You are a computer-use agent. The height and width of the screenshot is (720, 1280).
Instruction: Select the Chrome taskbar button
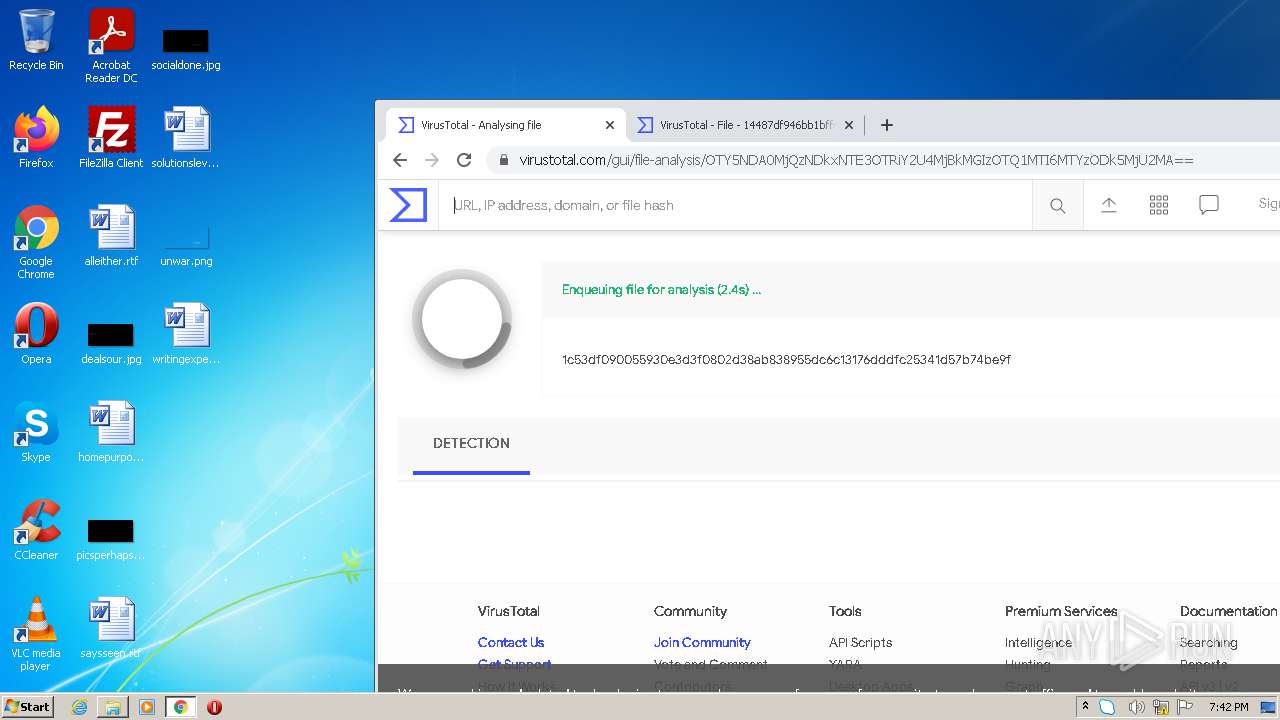(x=180, y=707)
